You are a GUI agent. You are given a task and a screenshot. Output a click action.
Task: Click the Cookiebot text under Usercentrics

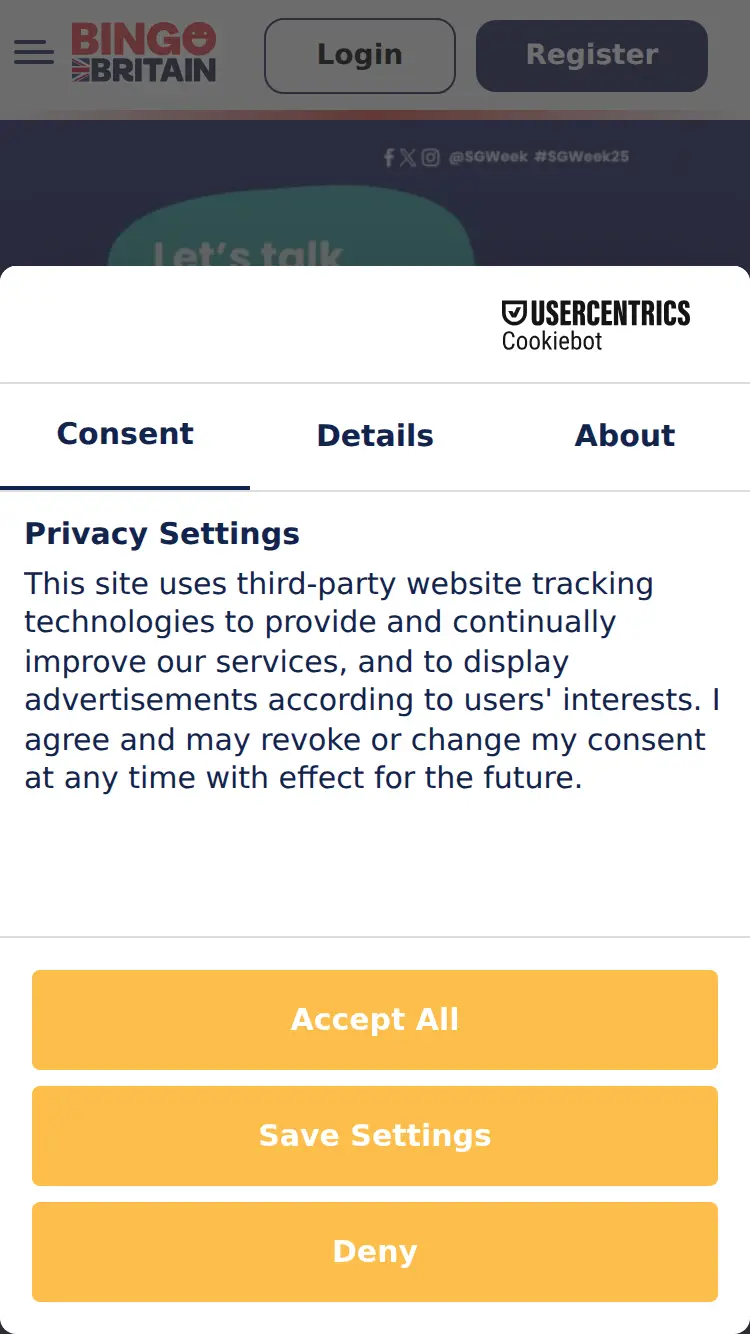pyautogui.click(x=552, y=341)
